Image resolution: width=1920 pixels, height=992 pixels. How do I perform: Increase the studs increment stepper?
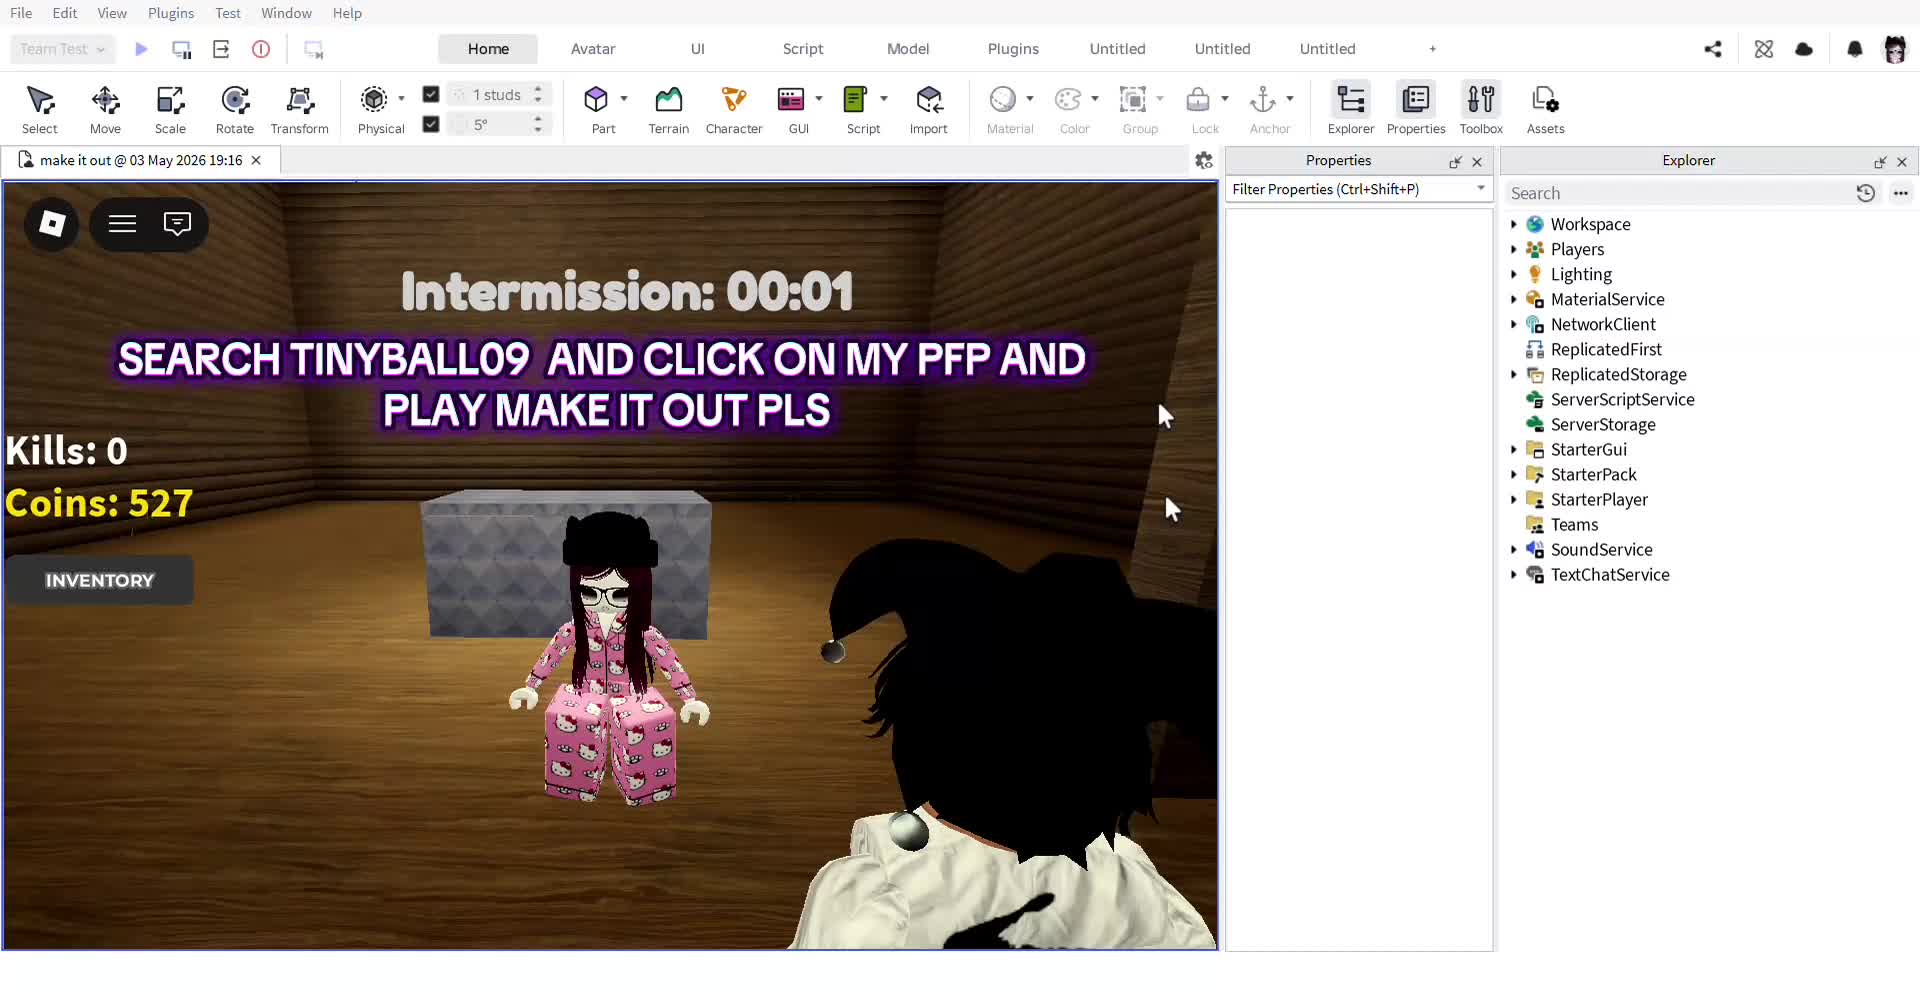pyautogui.click(x=538, y=89)
